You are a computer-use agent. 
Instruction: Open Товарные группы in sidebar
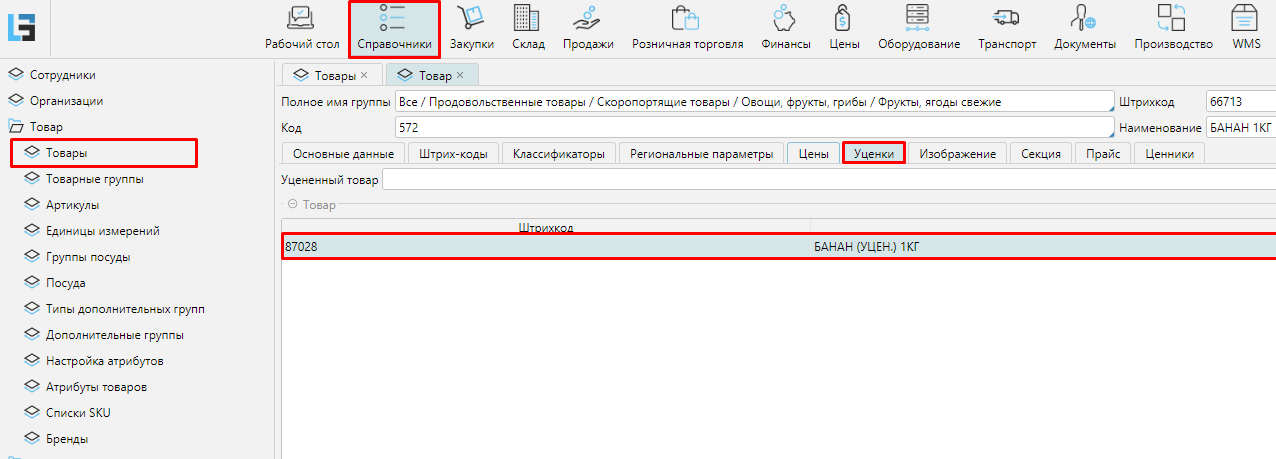(x=94, y=179)
